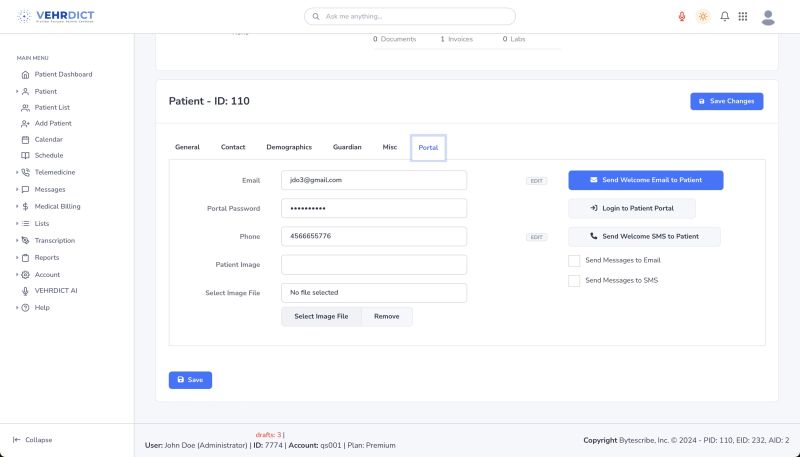Screen dimensions: 800x457
Task: Click the Documents count link
Action: [x=394, y=39]
